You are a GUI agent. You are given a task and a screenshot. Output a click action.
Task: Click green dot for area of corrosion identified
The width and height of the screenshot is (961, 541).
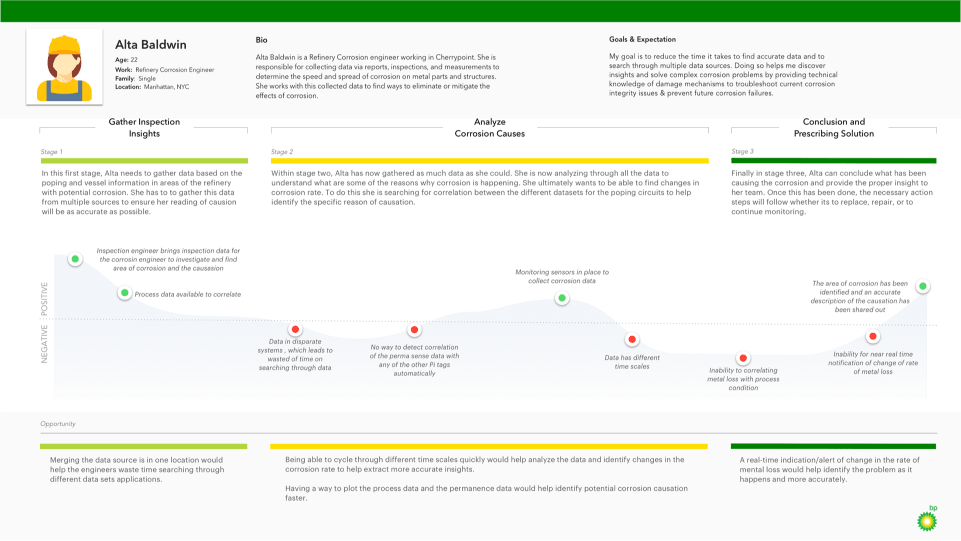click(x=922, y=286)
